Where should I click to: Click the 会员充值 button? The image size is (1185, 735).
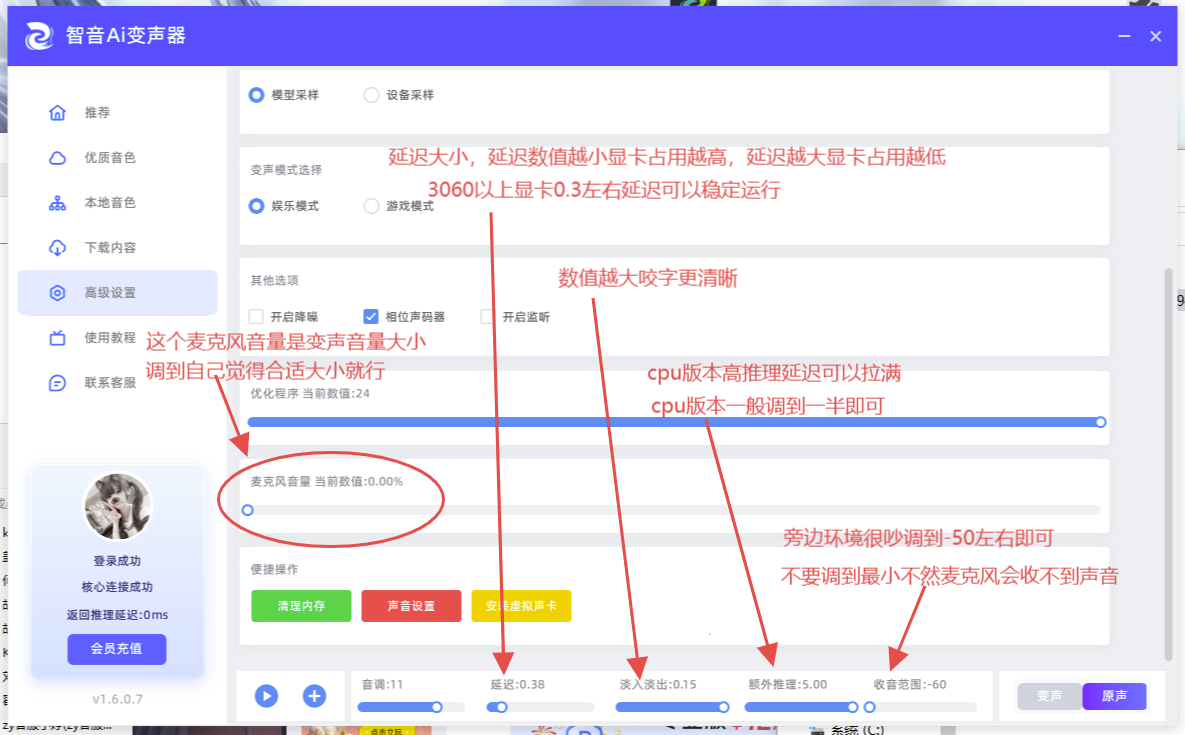tap(117, 649)
